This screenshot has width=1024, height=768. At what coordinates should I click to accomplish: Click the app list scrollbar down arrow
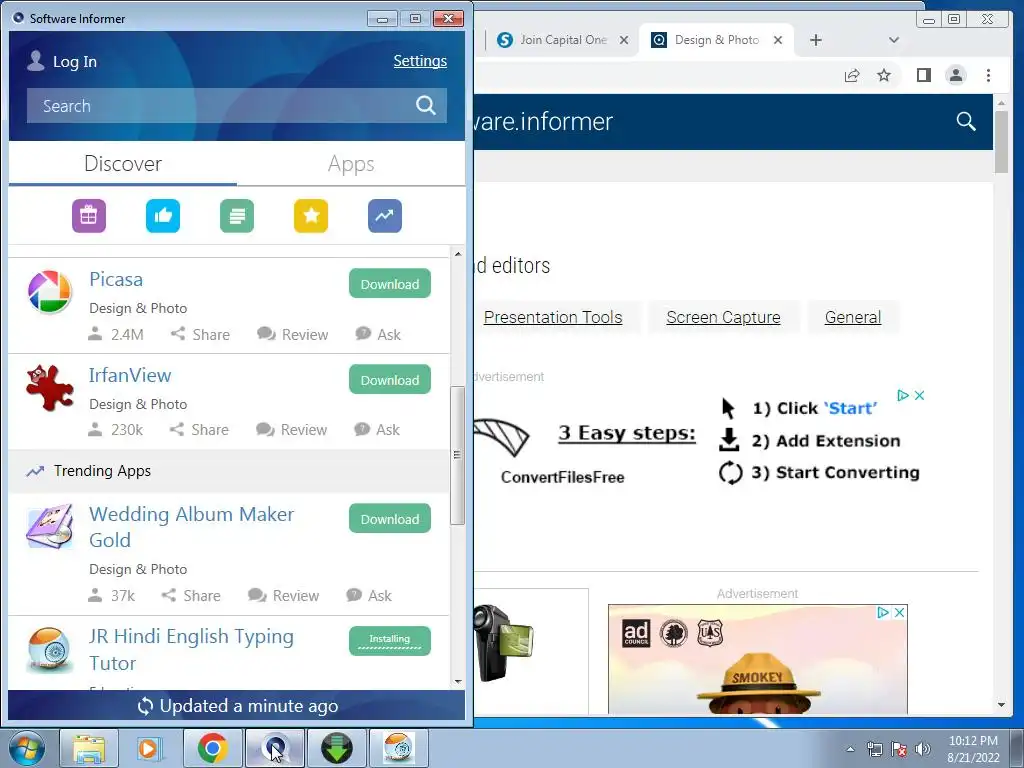[458, 682]
